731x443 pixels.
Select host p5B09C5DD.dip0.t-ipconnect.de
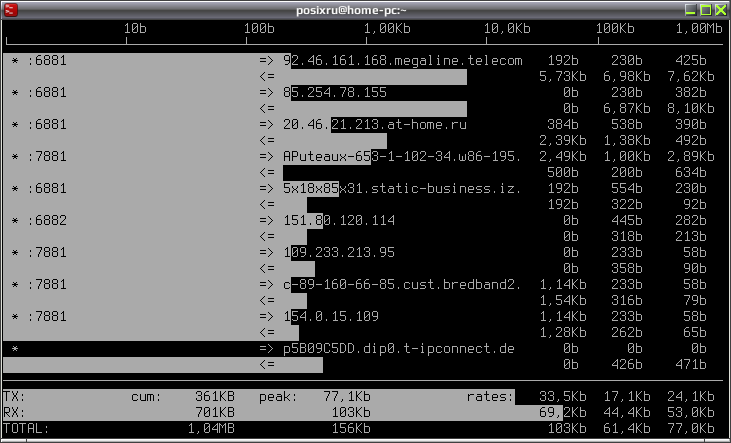click(399, 348)
